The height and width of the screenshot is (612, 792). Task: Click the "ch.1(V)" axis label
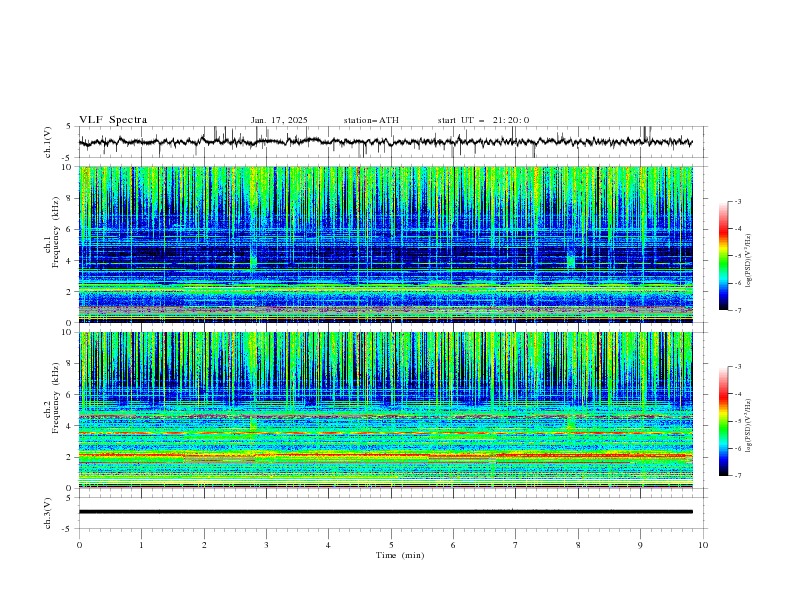point(48,142)
